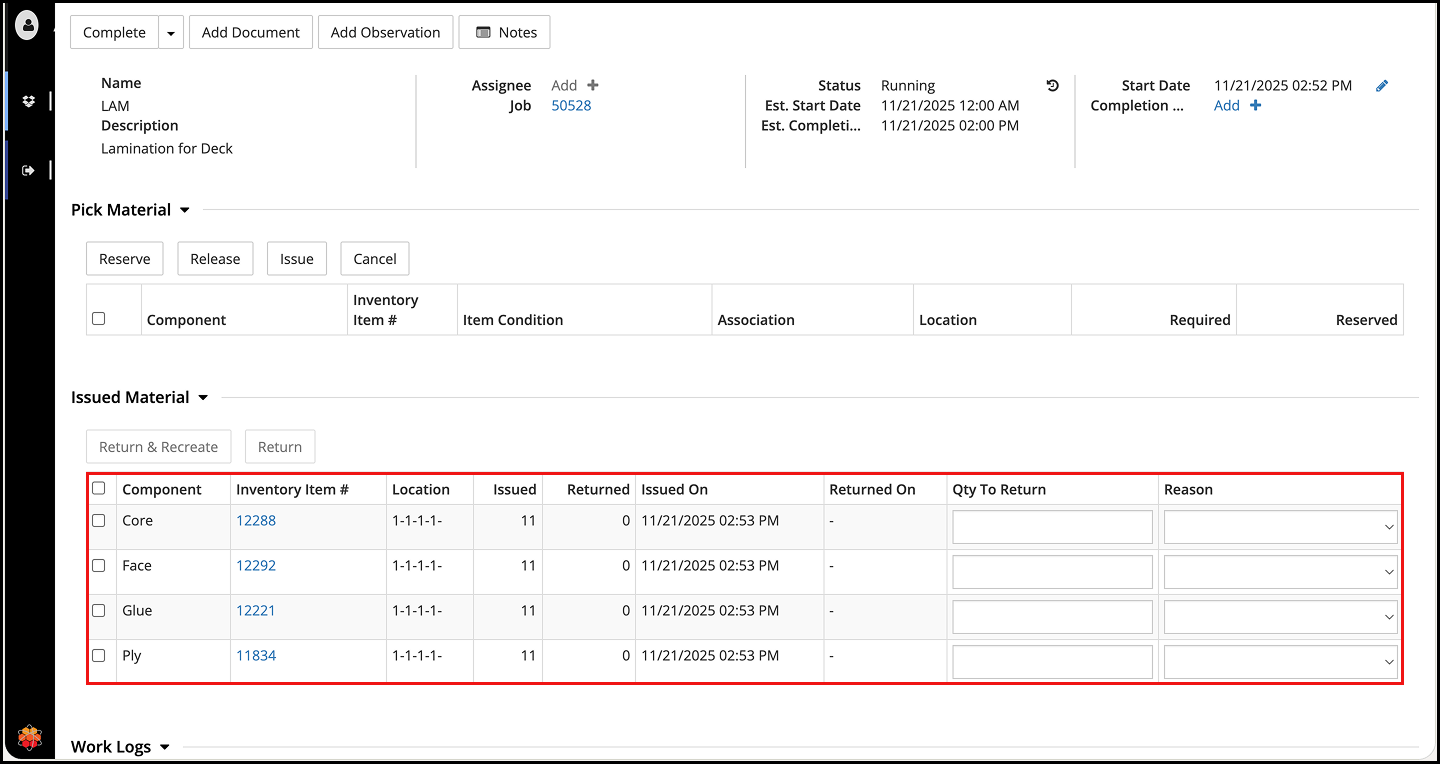
Task: Tick the checkbox for the Ply row
Action: 98,656
